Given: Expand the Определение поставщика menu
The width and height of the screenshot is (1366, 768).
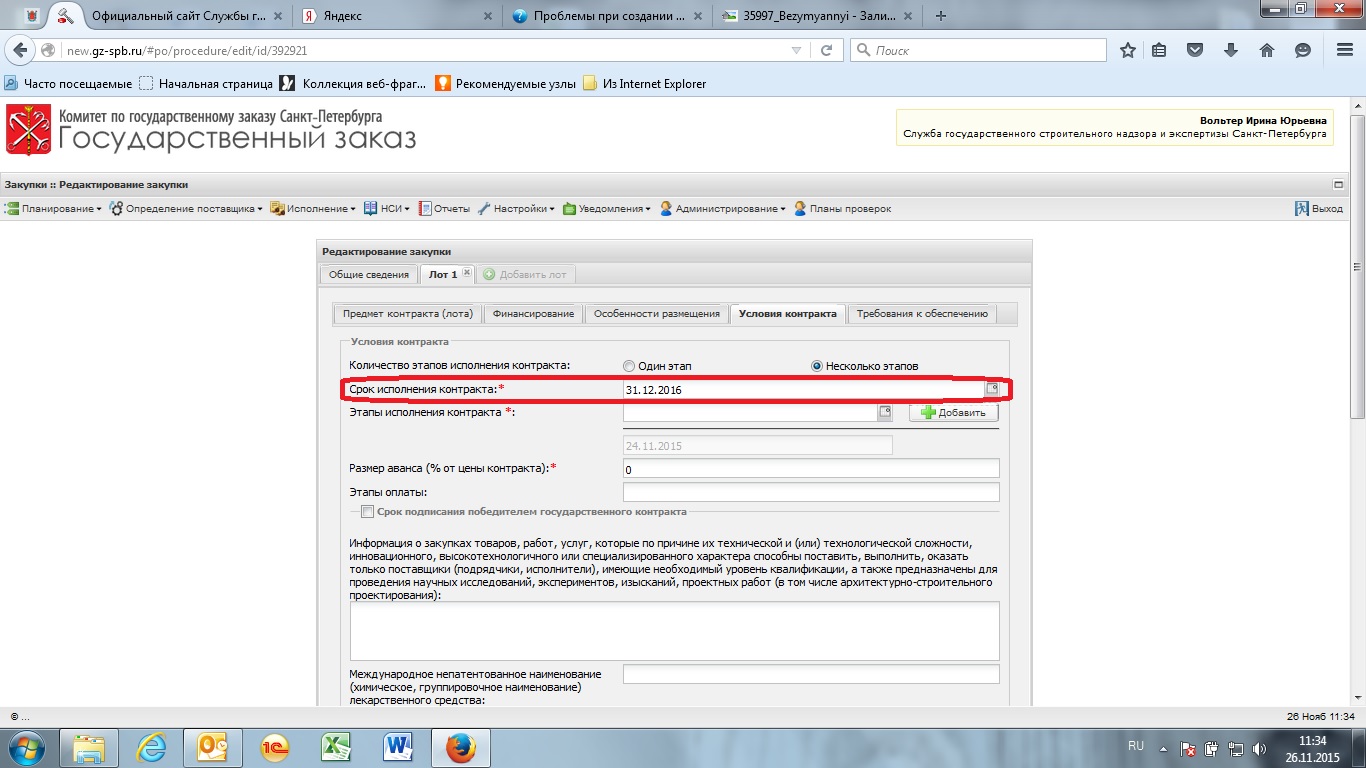Looking at the screenshot, I should (x=186, y=209).
